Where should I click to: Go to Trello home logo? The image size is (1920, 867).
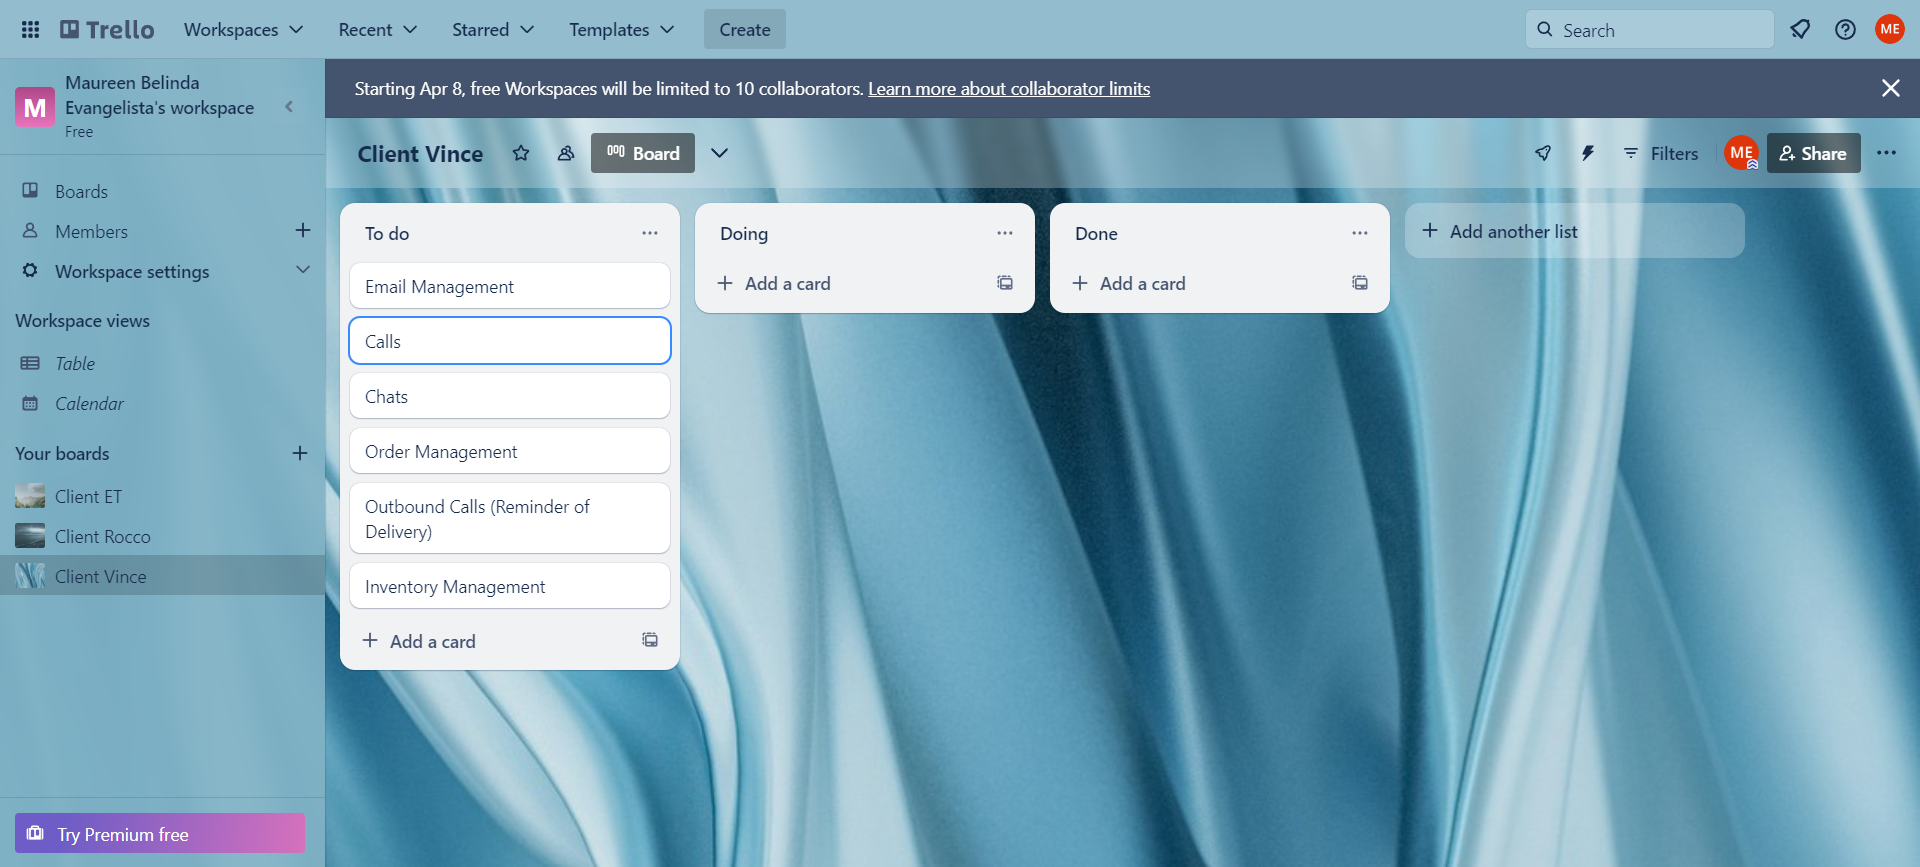tap(107, 30)
